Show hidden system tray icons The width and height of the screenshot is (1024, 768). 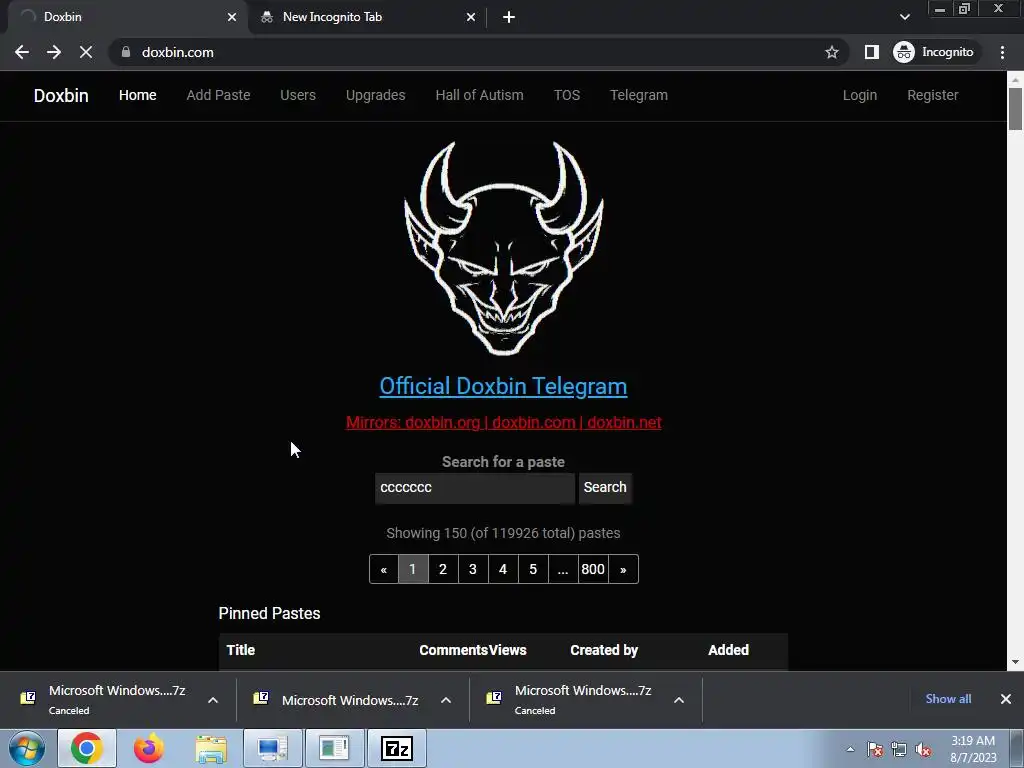850,749
